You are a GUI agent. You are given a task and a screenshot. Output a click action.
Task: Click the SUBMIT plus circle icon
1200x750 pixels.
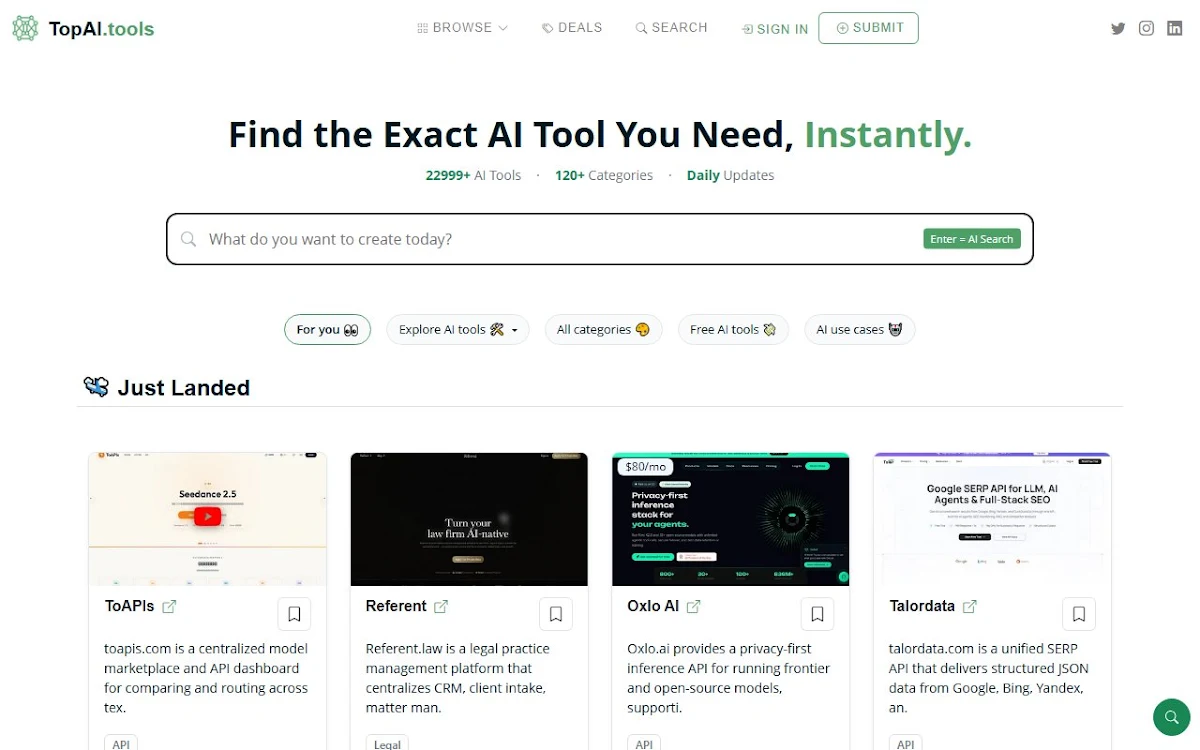(x=842, y=28)
